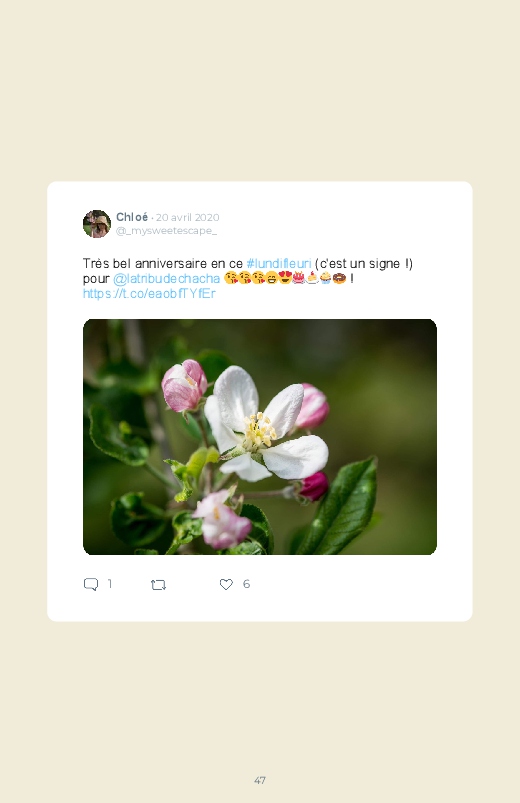Follow the https://t.co/eaobfTYfEr link

tap(149, 293)
